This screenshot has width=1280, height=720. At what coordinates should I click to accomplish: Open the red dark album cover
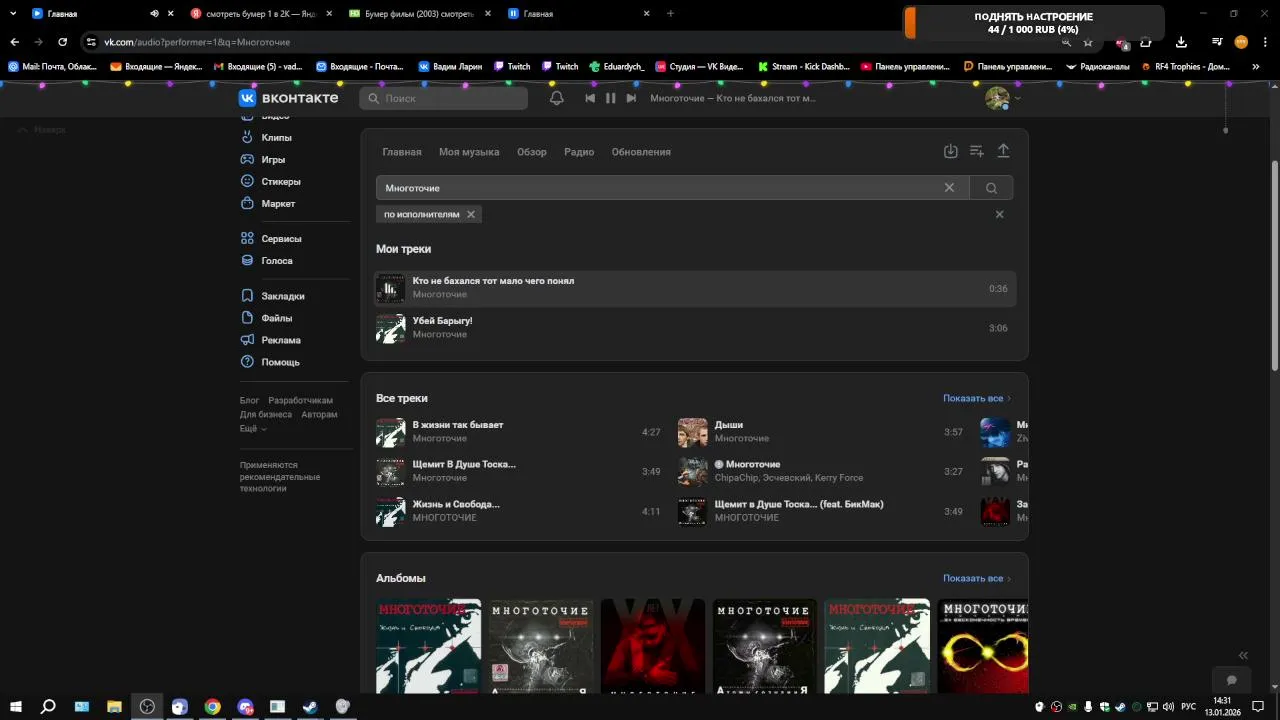(x=652, y=646)
